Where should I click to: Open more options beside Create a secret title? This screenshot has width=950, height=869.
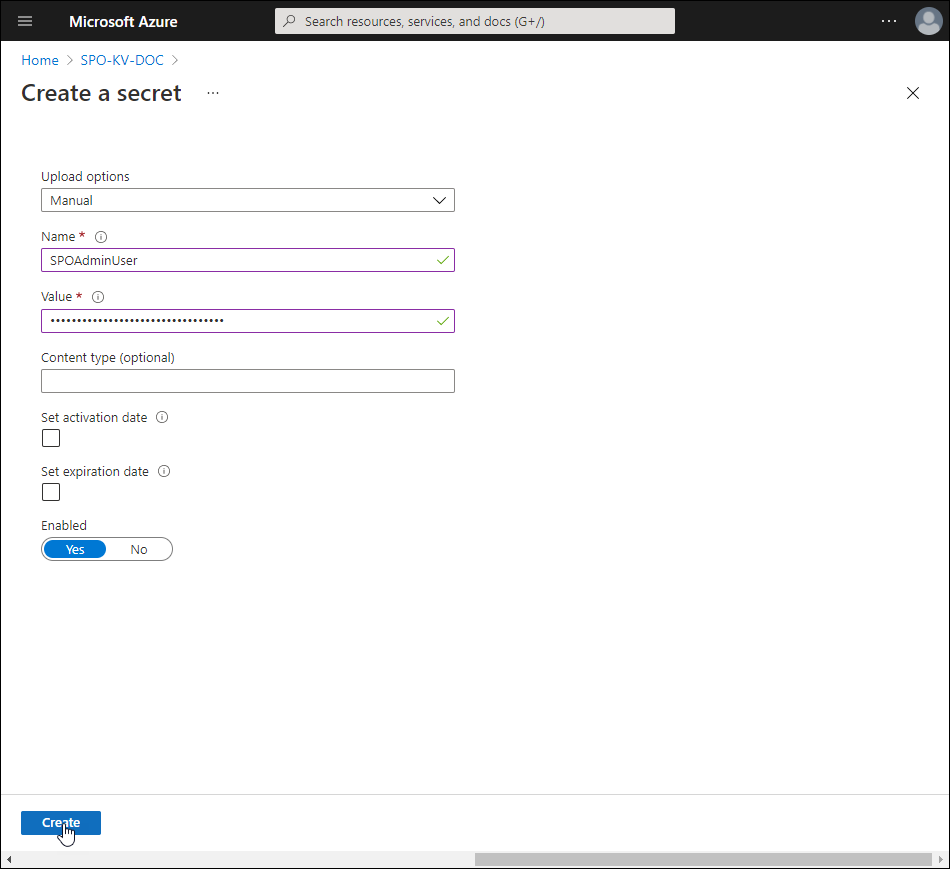click(212, 93)
